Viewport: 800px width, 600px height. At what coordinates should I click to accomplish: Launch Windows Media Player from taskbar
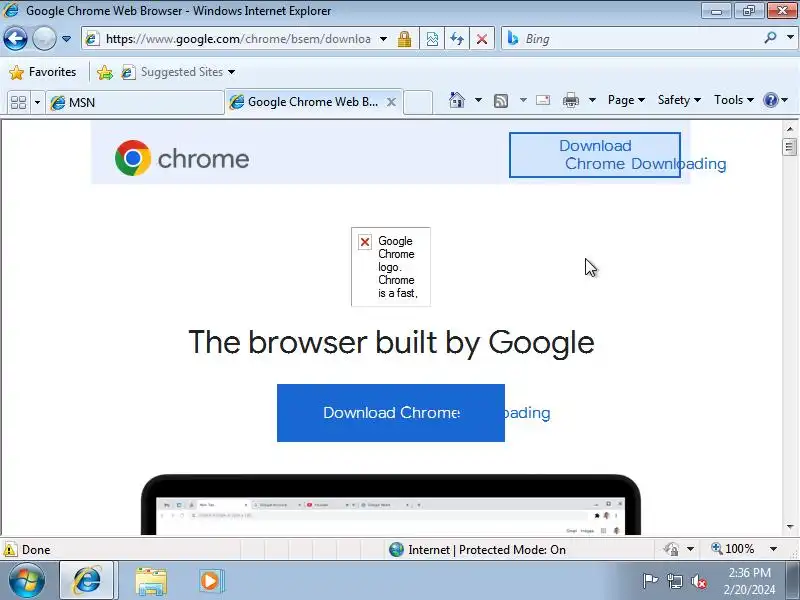(x=210, y=581)
